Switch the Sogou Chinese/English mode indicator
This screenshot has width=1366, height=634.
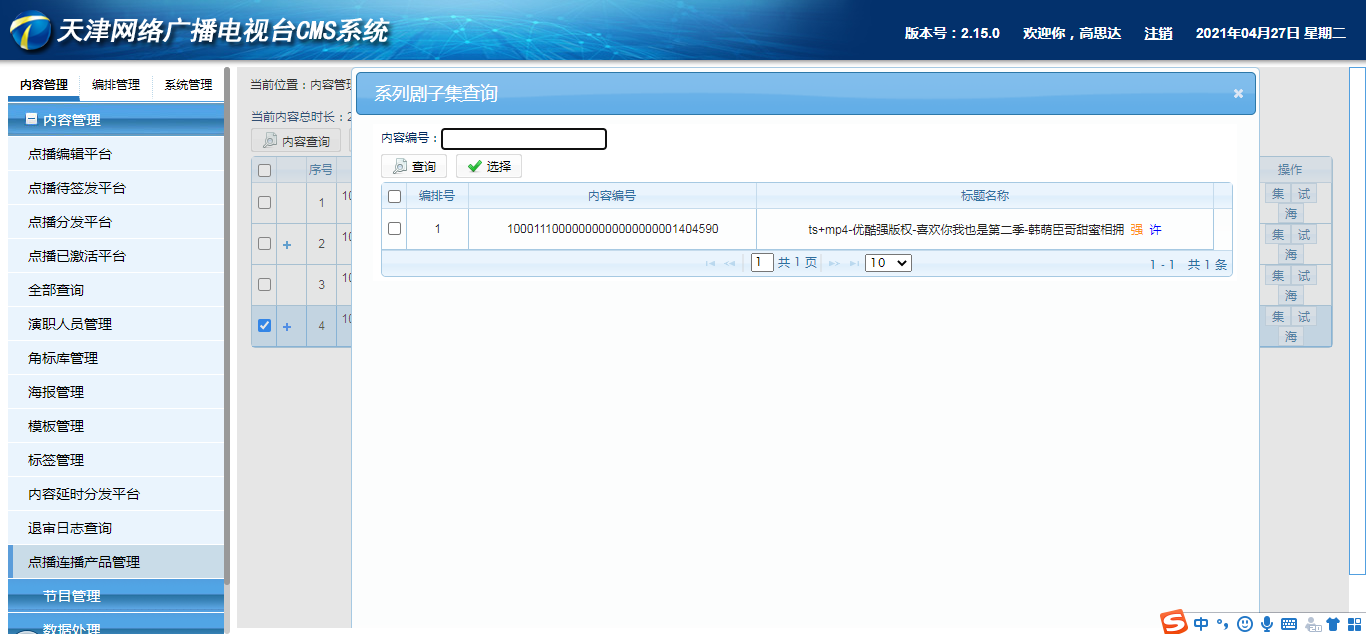(1201, 624)
